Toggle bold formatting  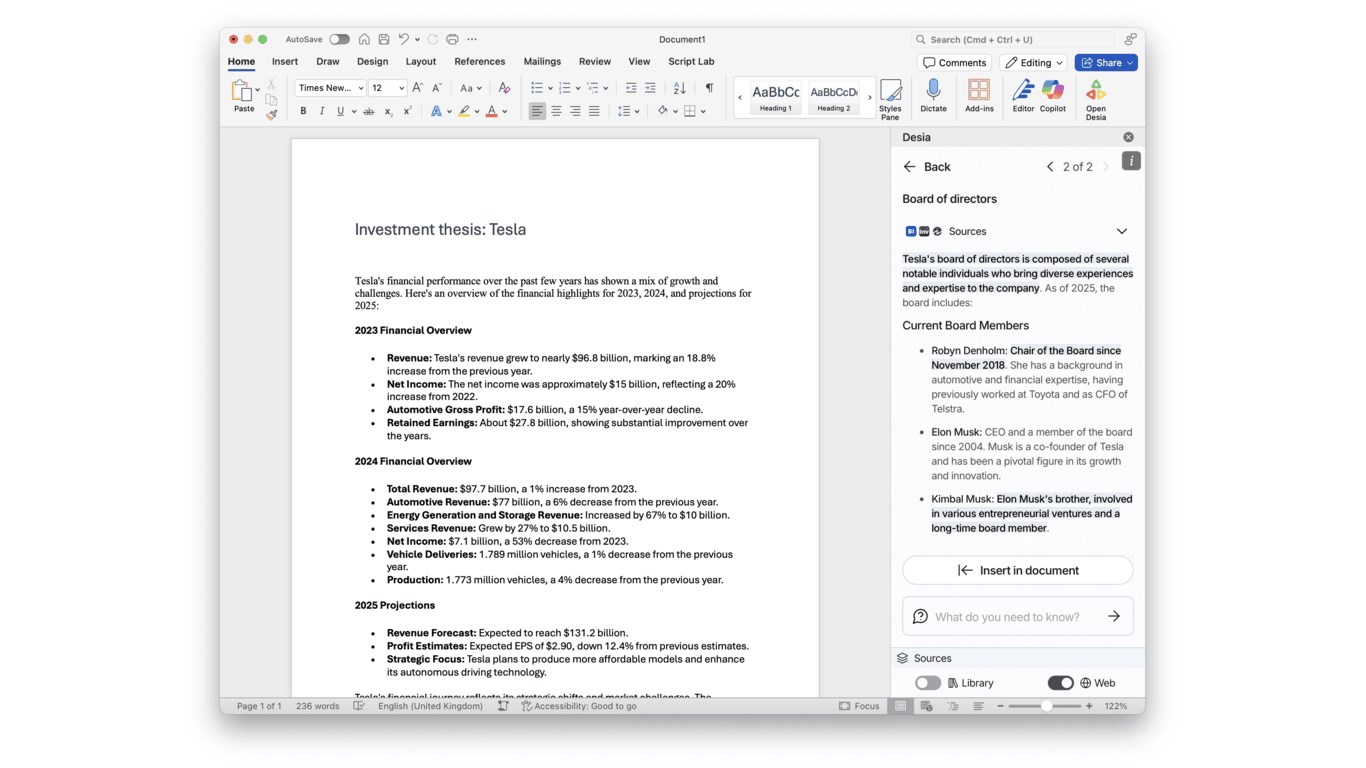tap(303, 111)
